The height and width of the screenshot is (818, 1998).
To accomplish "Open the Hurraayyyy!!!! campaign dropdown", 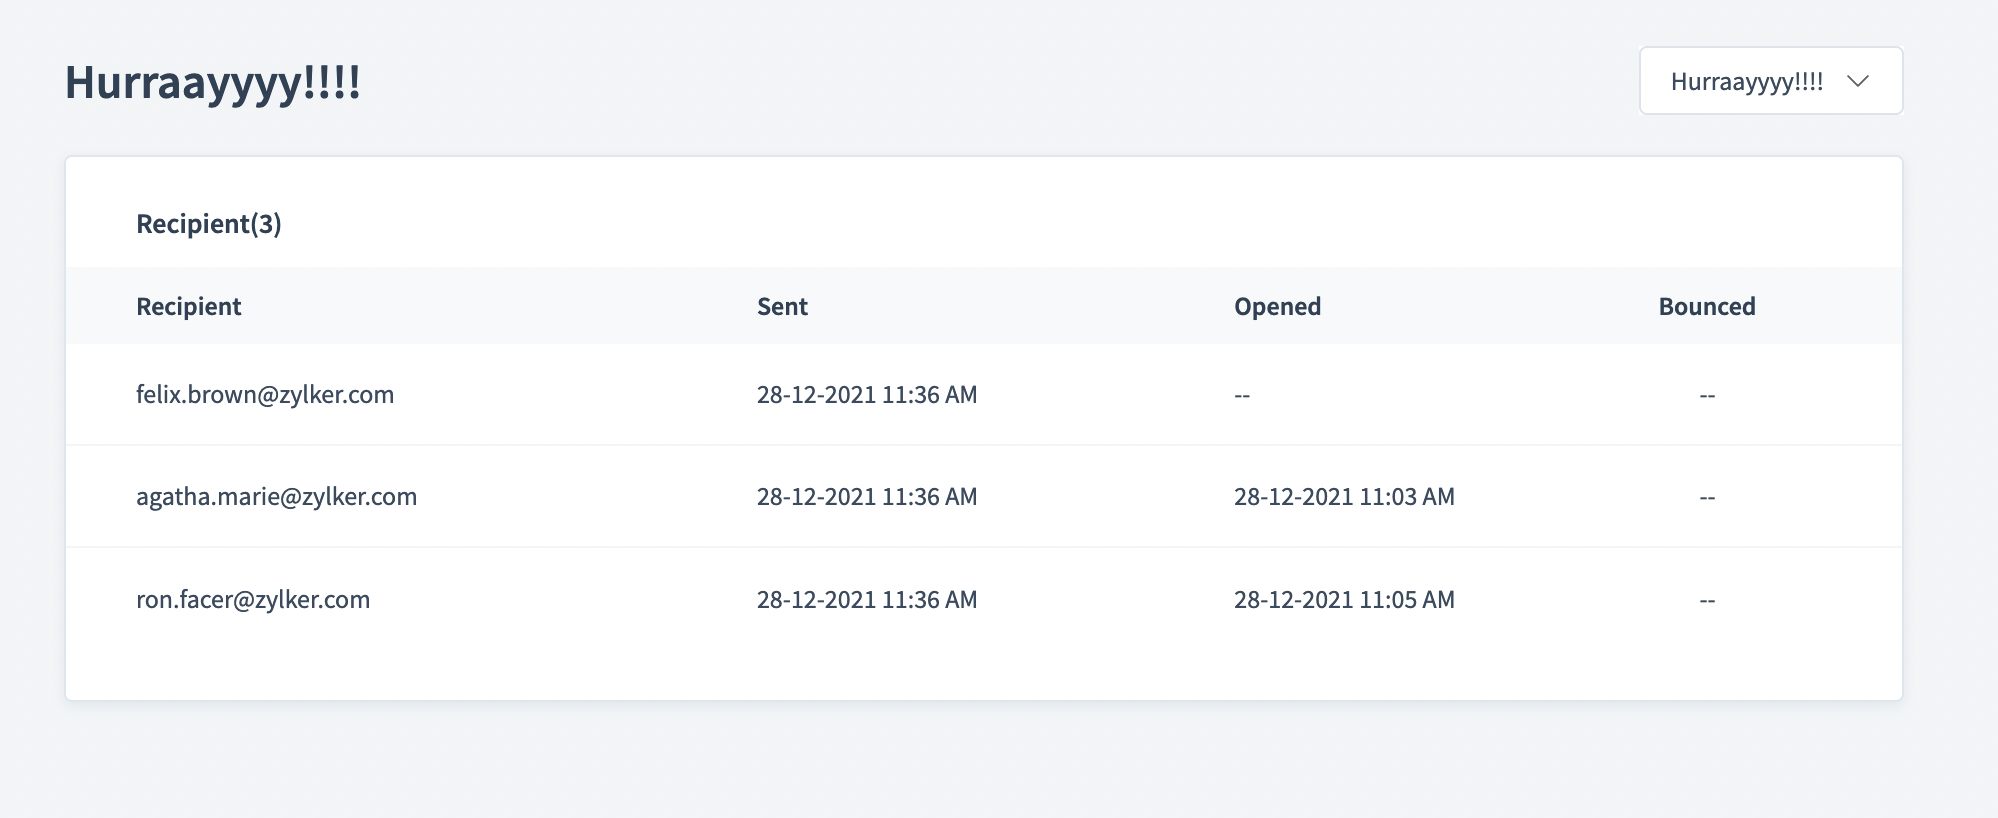I will click(x=1769, y=81).
